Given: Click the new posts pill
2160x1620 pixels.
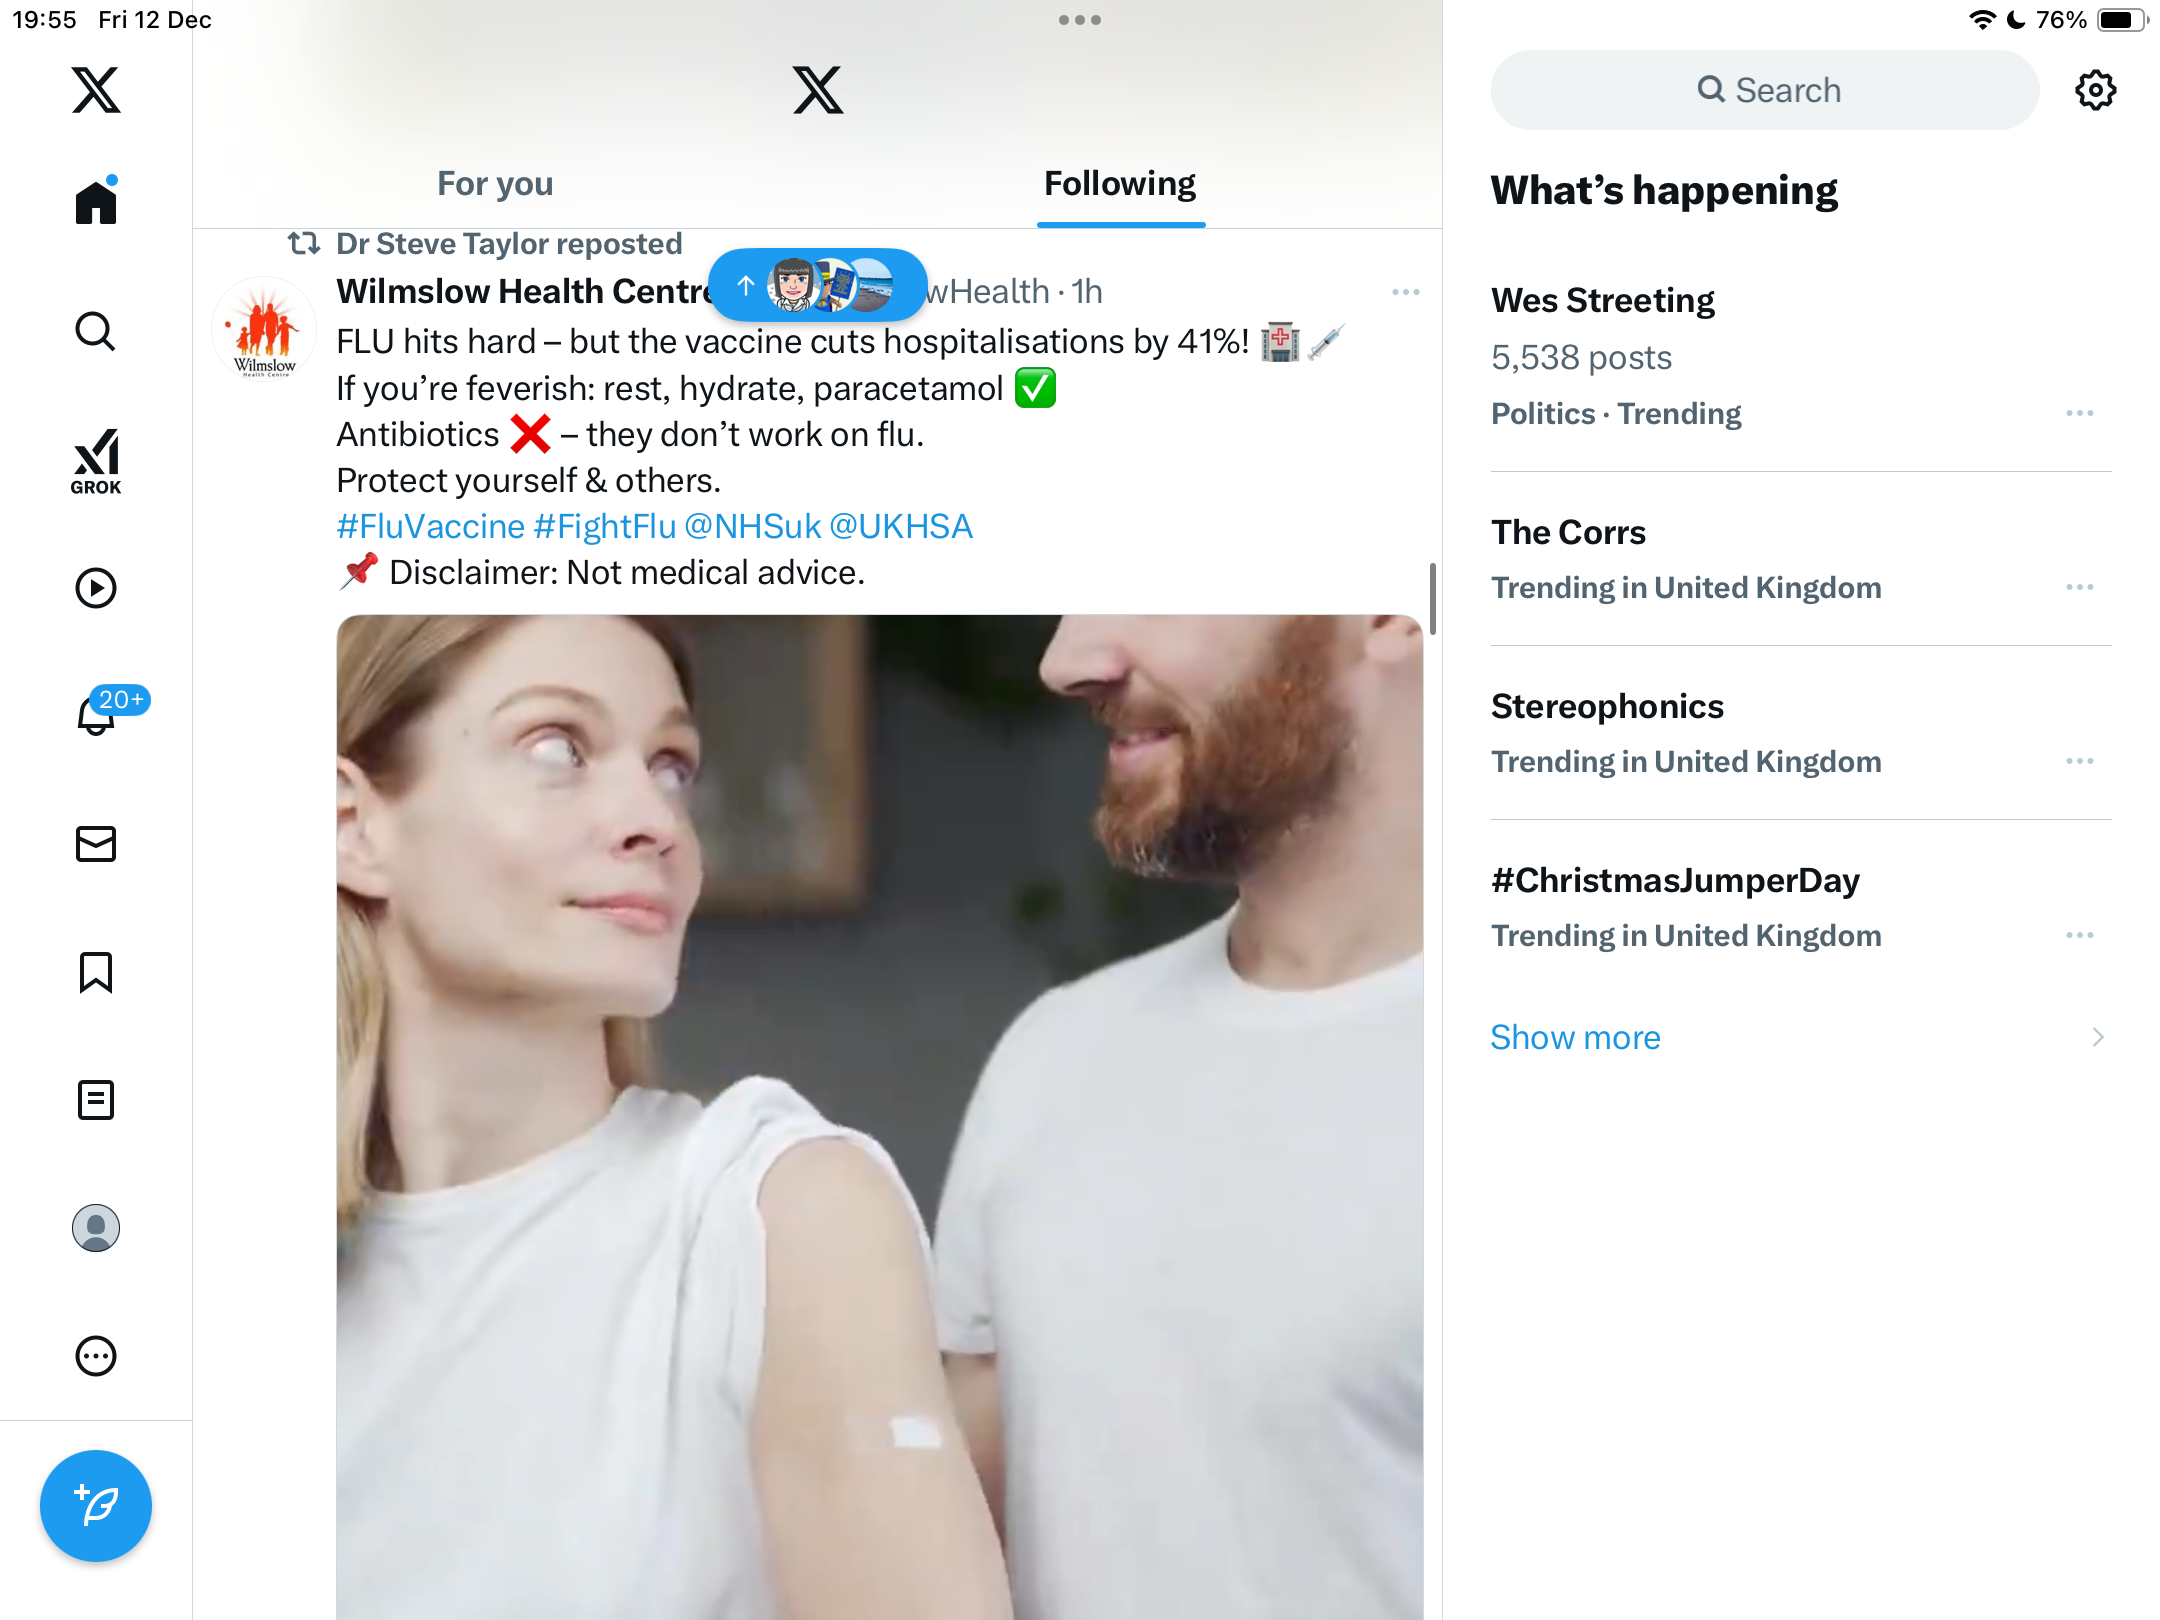Looking at the screenshot, I should 817,286.
